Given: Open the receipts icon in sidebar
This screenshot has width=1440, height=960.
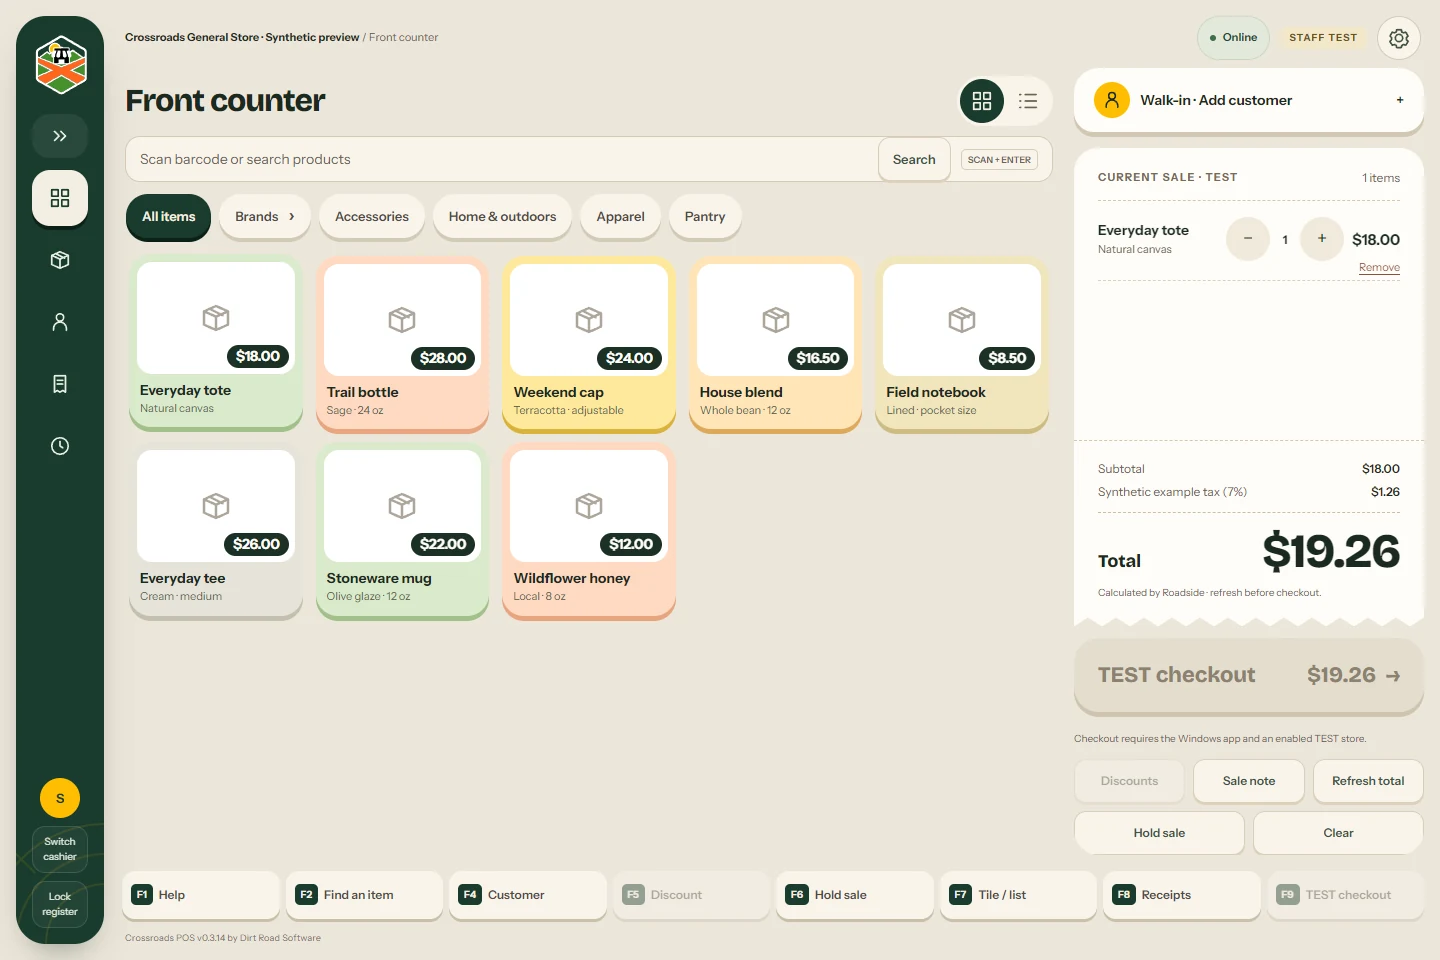Looking at the screenshot, I should (x=60, y=384).
